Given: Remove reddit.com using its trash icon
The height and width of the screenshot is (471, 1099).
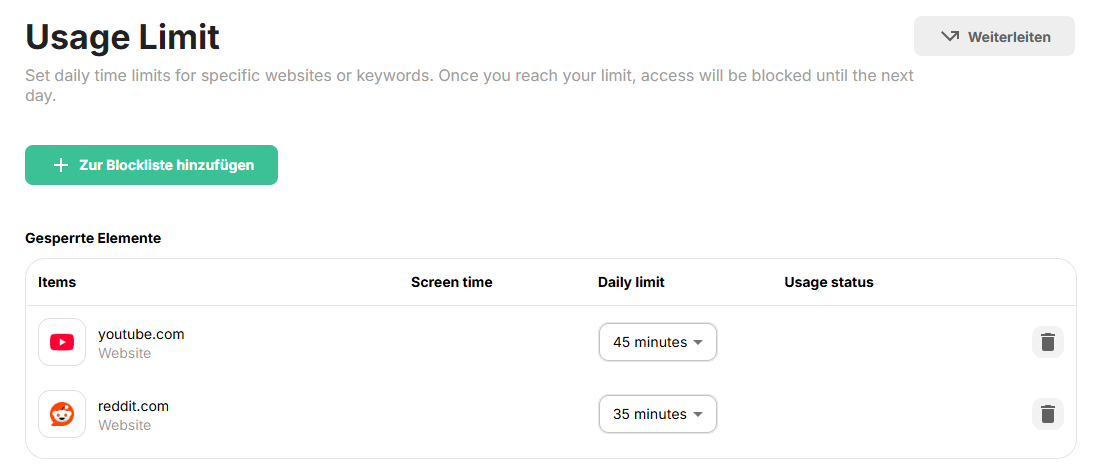Looking at the screenshot, I should [x=1047, y=414].
